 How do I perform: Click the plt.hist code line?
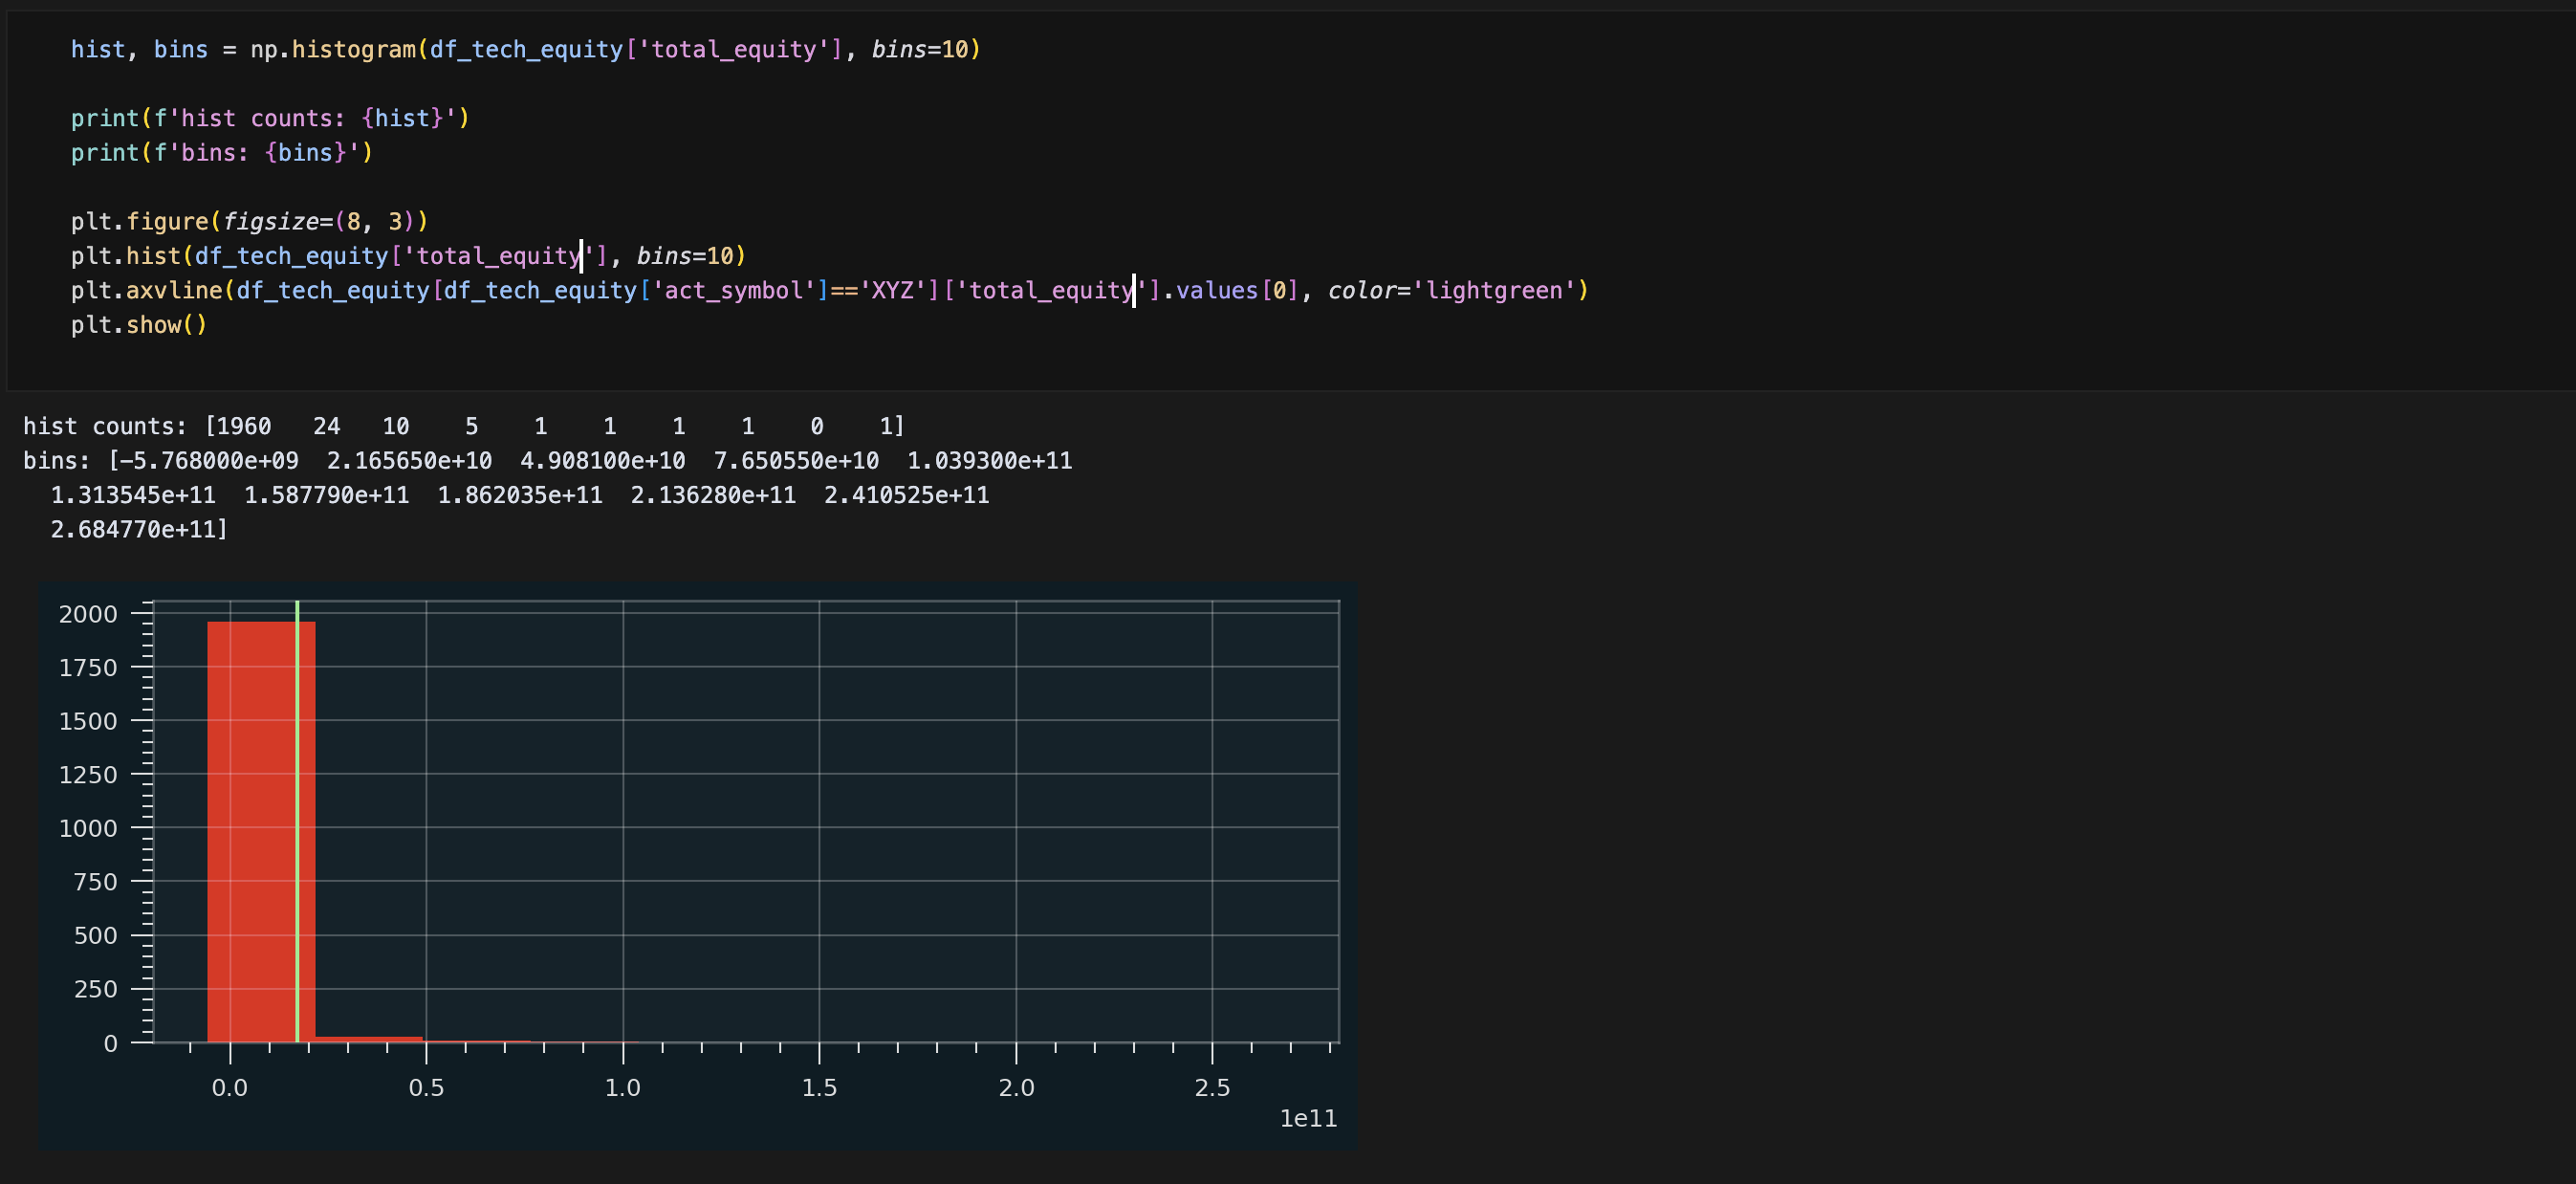pos(408,256)
